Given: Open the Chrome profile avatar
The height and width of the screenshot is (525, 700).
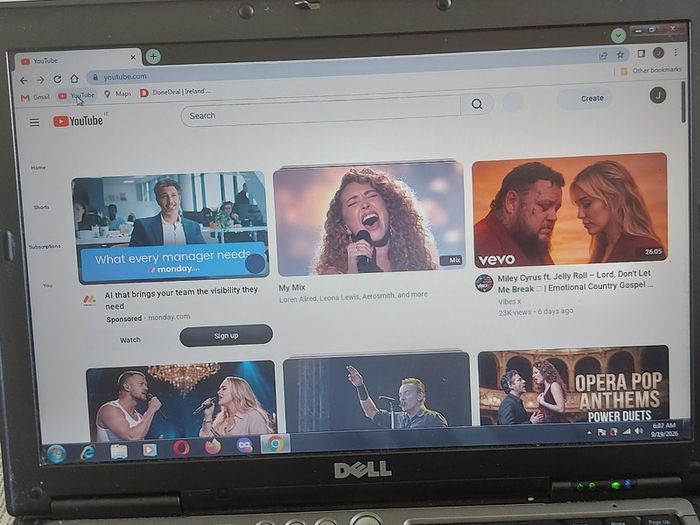Looking at the screenshot, I should pyautogui.click(x=658, y=53).
